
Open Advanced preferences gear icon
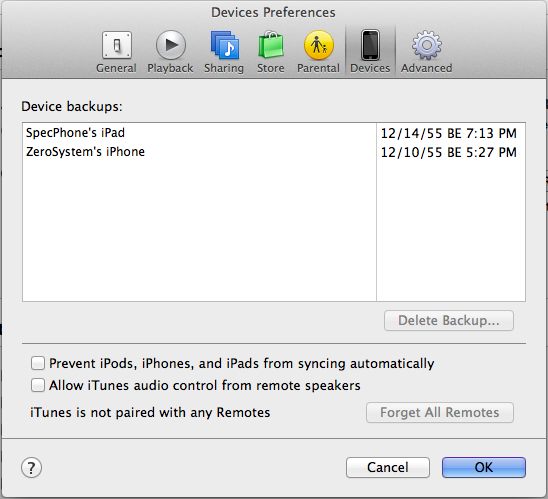pos(426,45)
